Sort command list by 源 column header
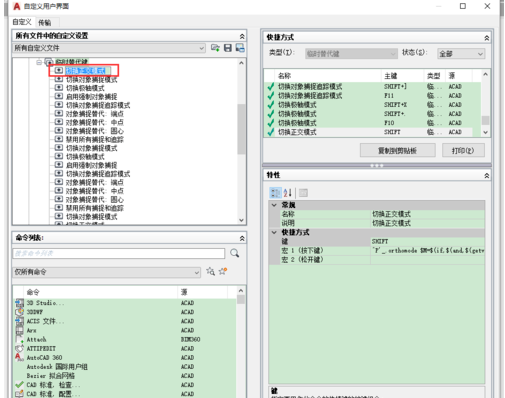The height and width of the screenshot is (398, 505). (x=202, y=292)
